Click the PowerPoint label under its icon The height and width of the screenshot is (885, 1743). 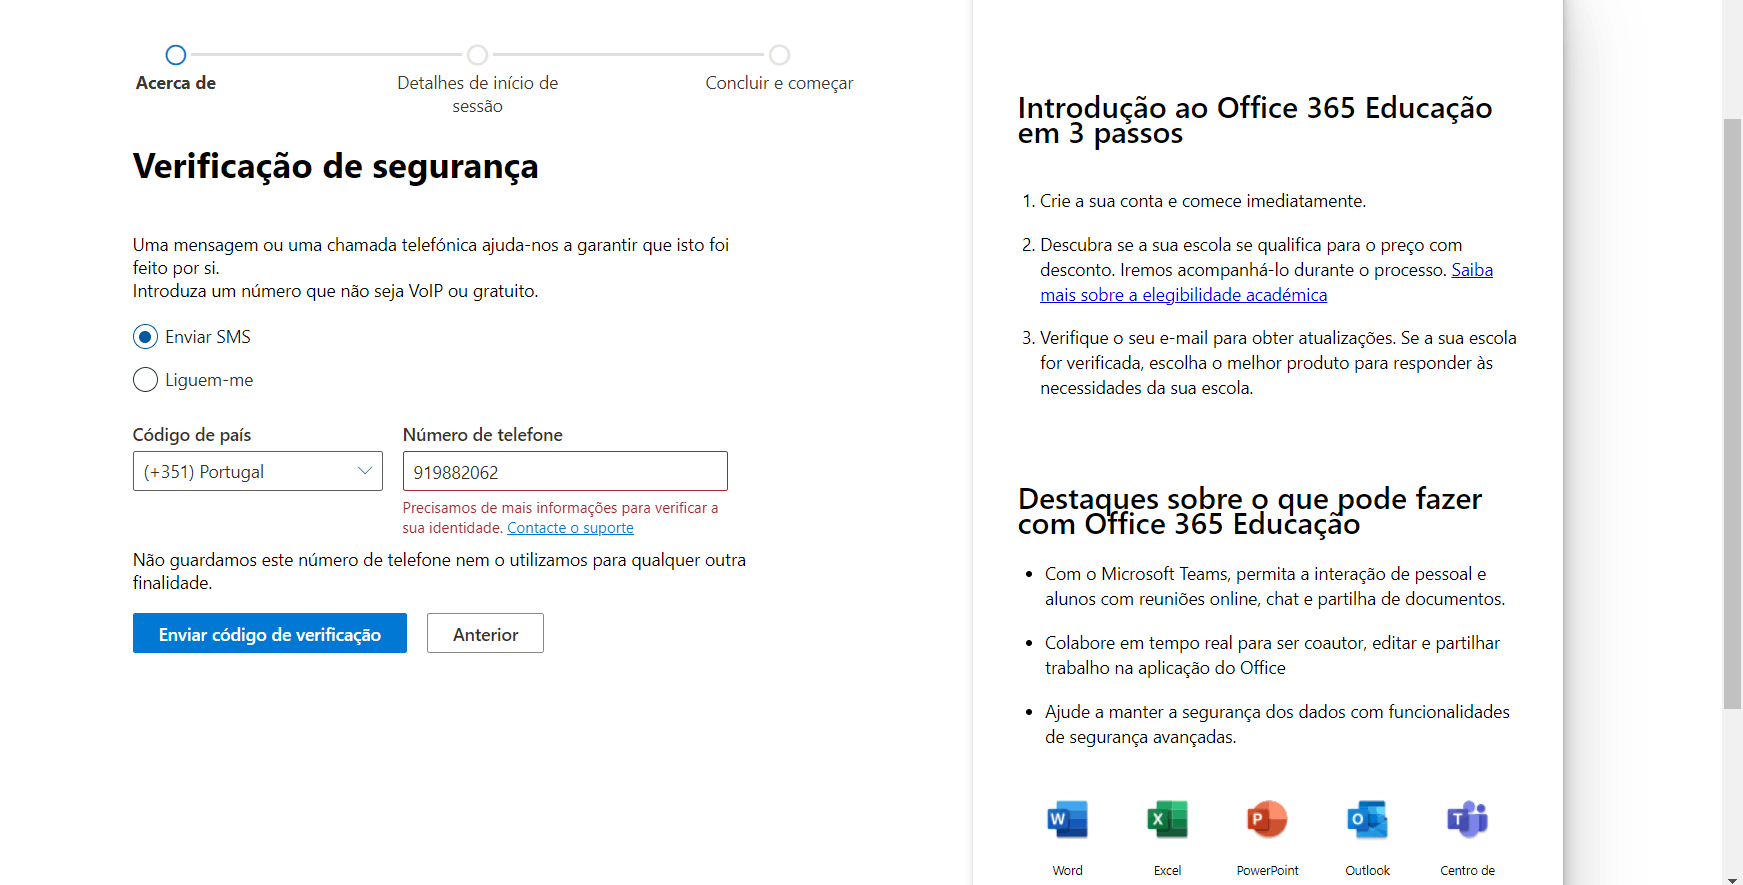(x=1267, y=871)
